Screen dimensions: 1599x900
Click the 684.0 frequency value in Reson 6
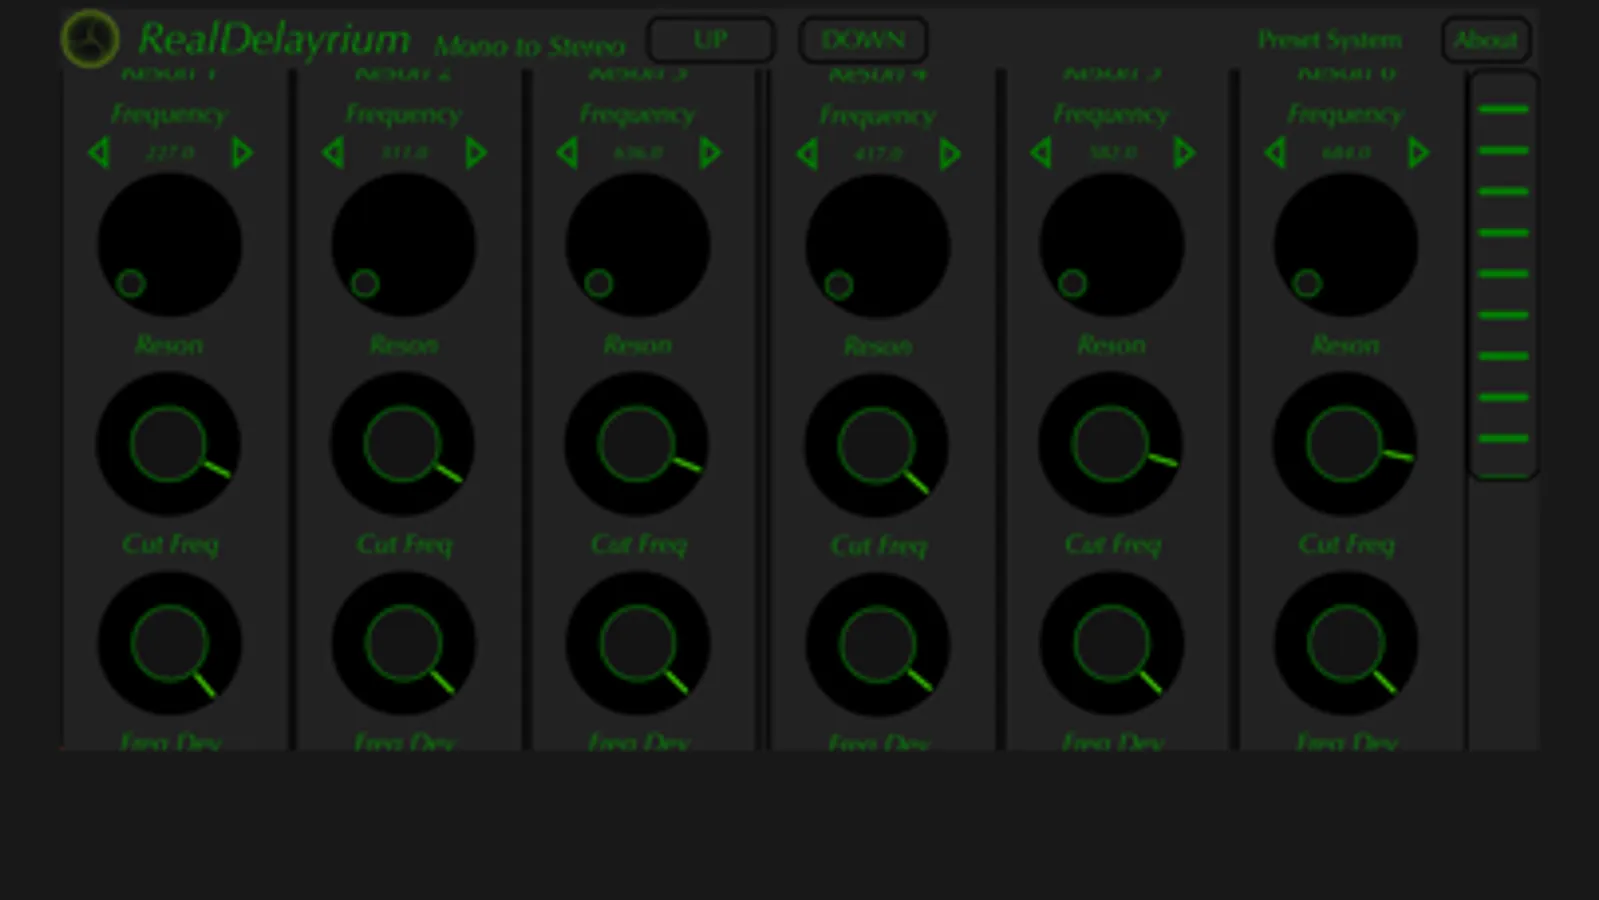coord(1346,153)
